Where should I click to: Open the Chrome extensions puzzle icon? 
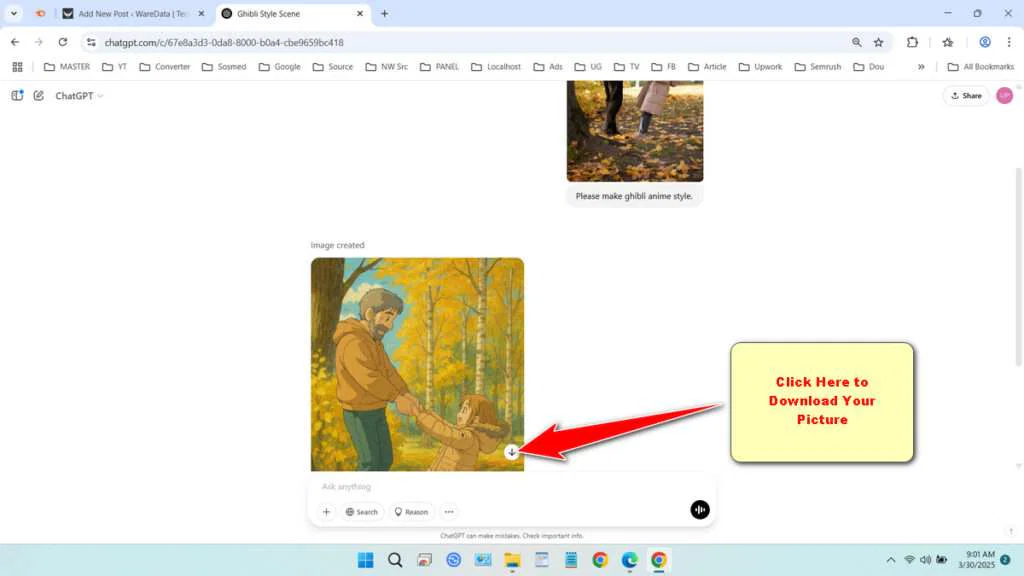[x=911, y=43]
